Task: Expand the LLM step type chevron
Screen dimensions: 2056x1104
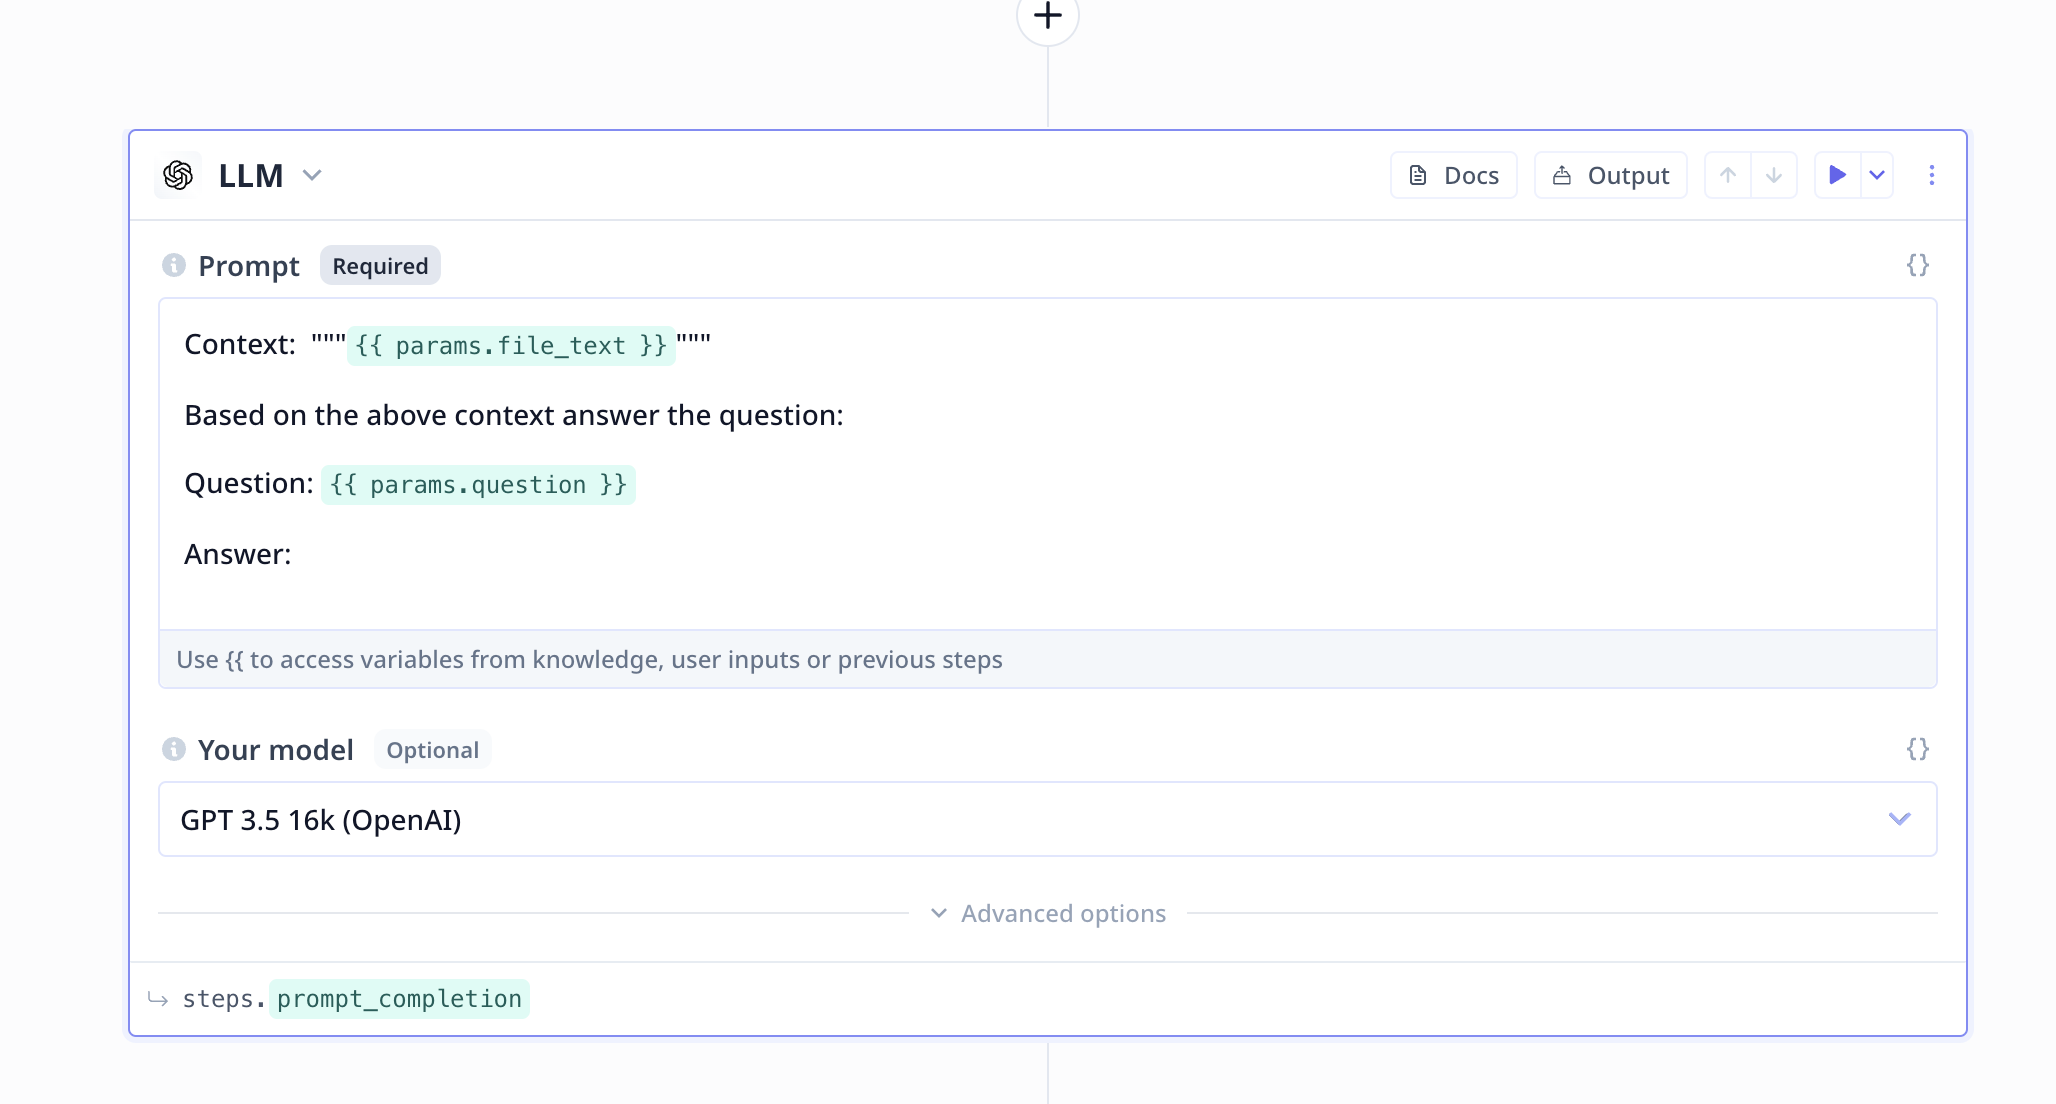Action: click(312, 175)
